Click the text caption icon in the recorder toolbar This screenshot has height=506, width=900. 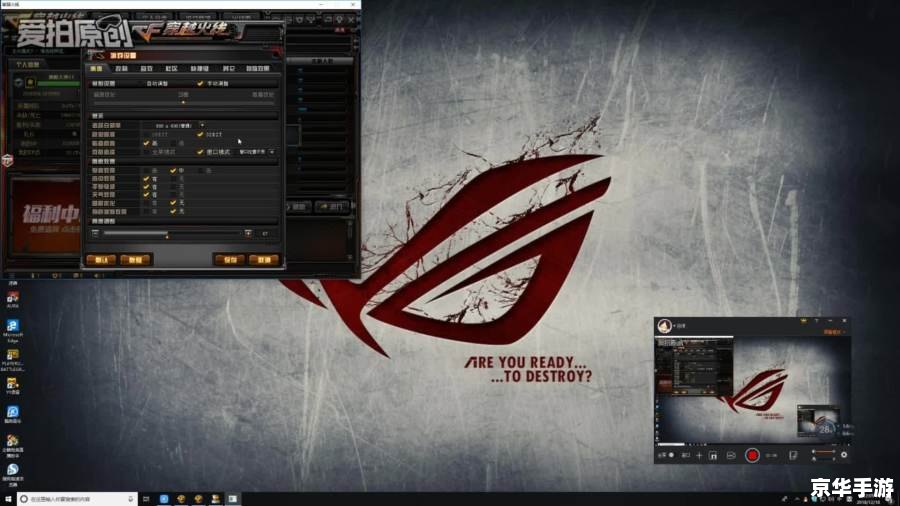point(685,456)
